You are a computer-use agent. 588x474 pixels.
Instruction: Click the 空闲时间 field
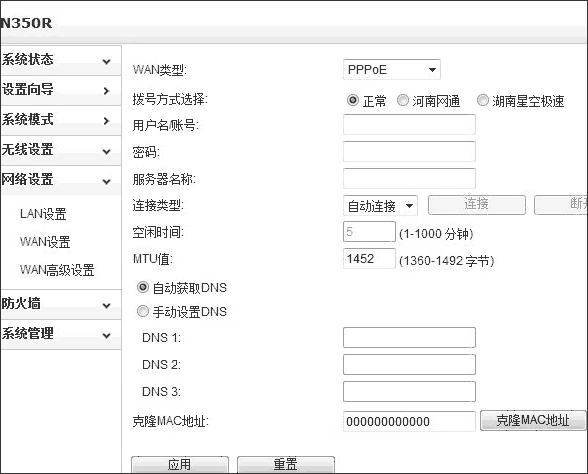click(369, 232)
